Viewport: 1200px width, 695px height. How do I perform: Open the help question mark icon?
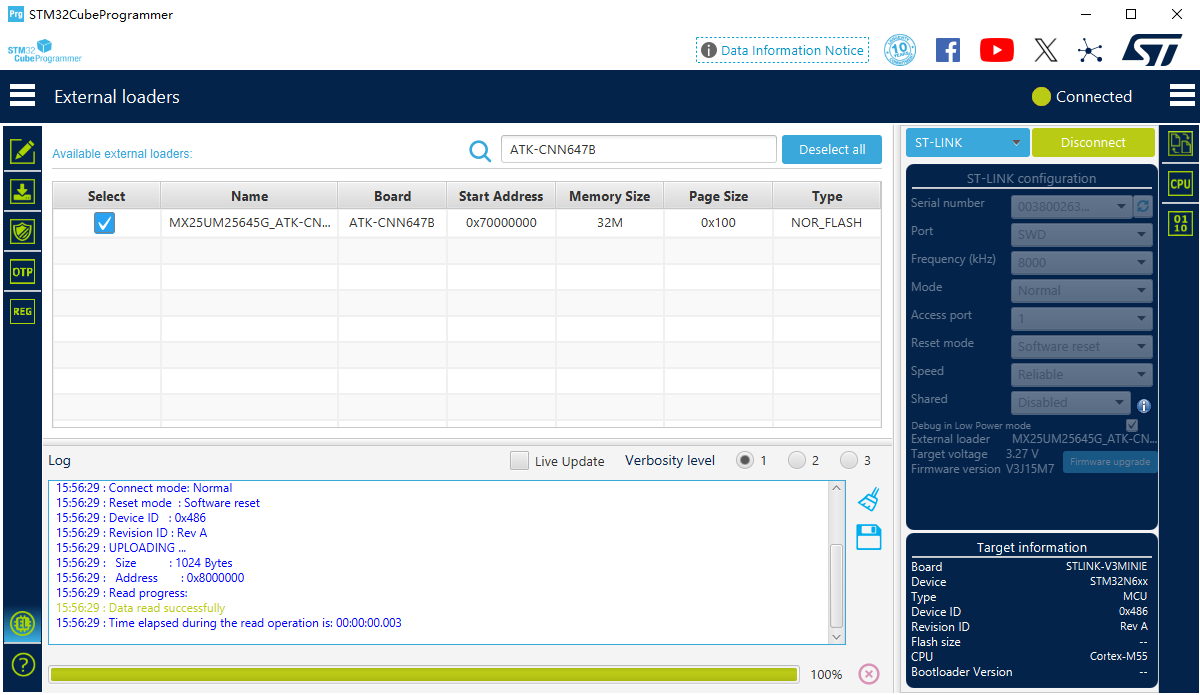[22, 664]
